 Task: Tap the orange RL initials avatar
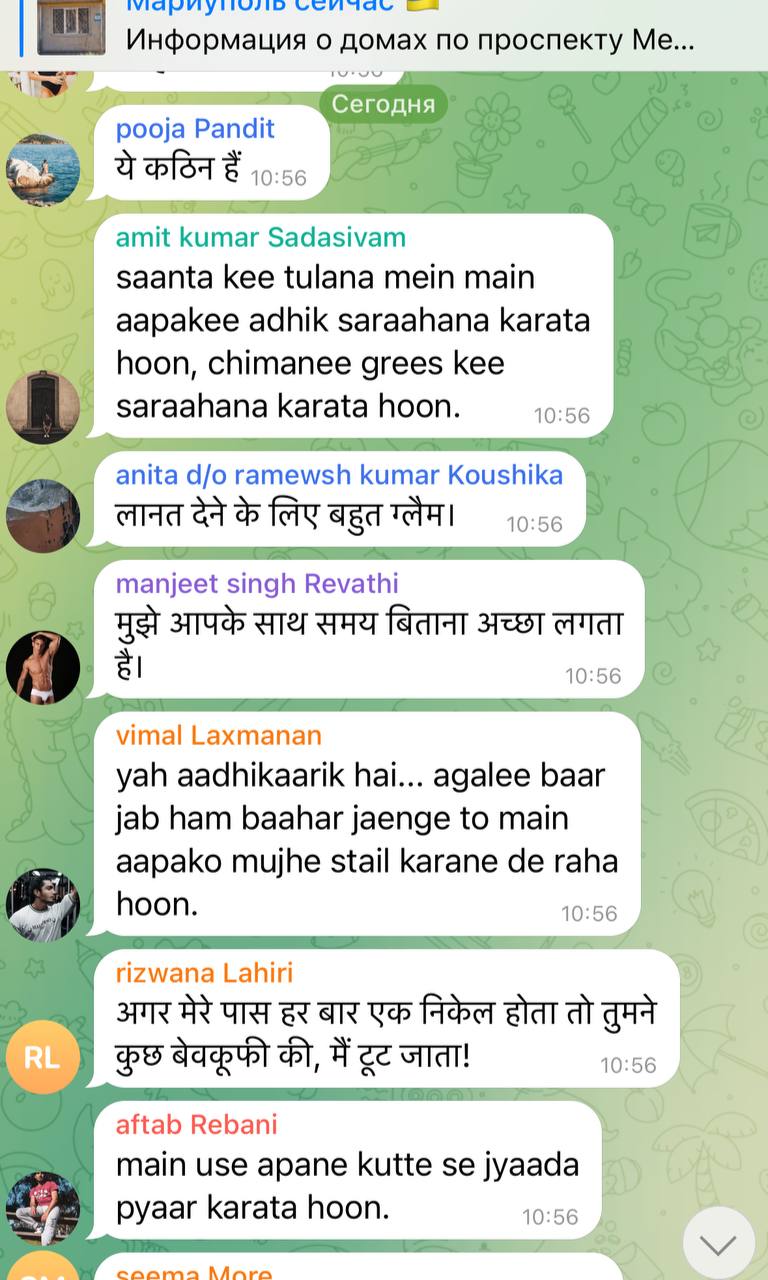tap(43, 1057)
